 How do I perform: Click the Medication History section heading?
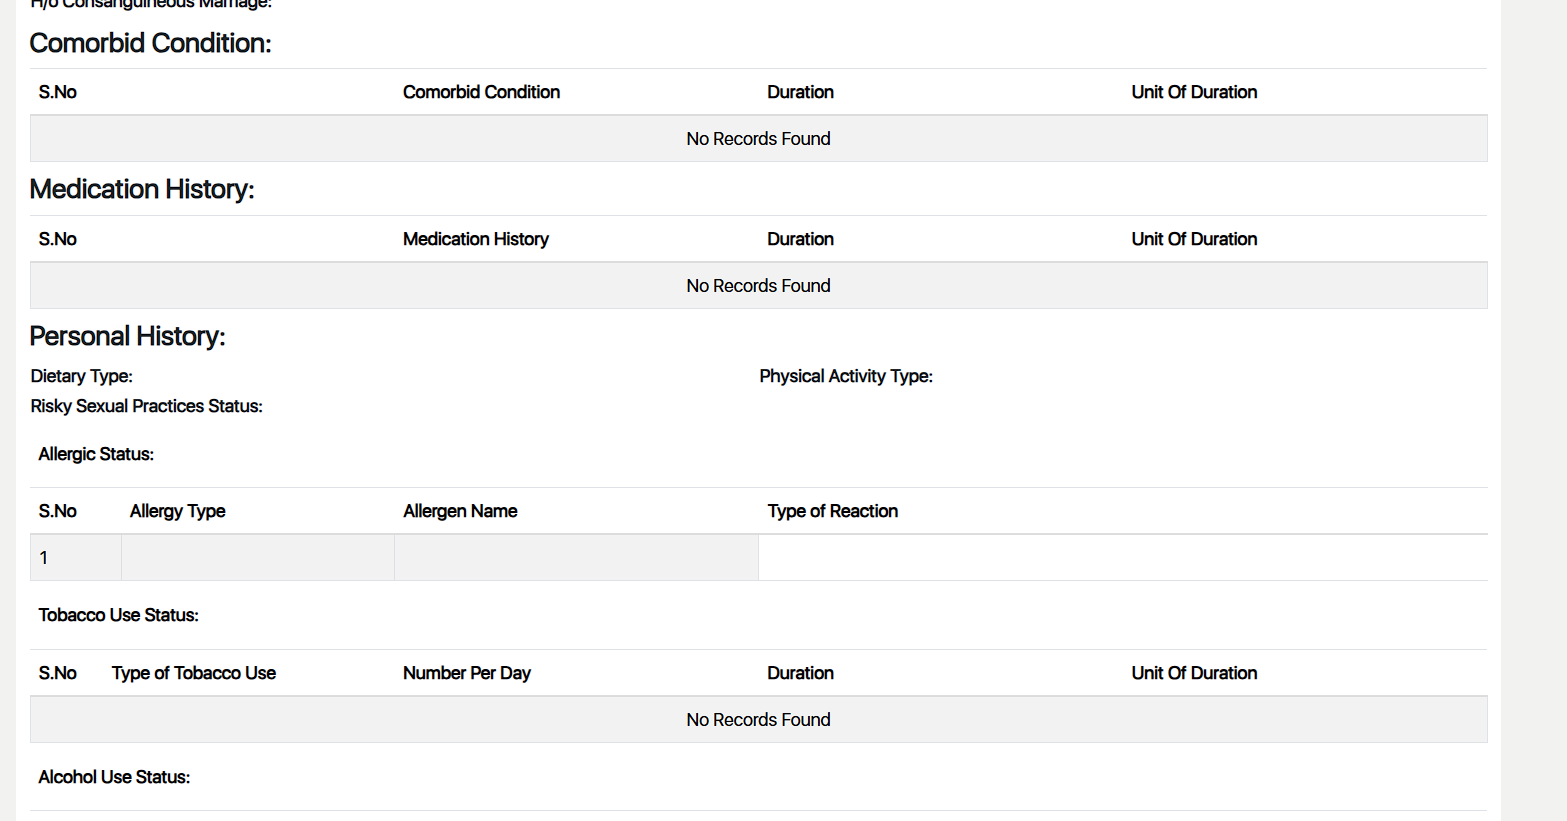click(x=142, y=189)
